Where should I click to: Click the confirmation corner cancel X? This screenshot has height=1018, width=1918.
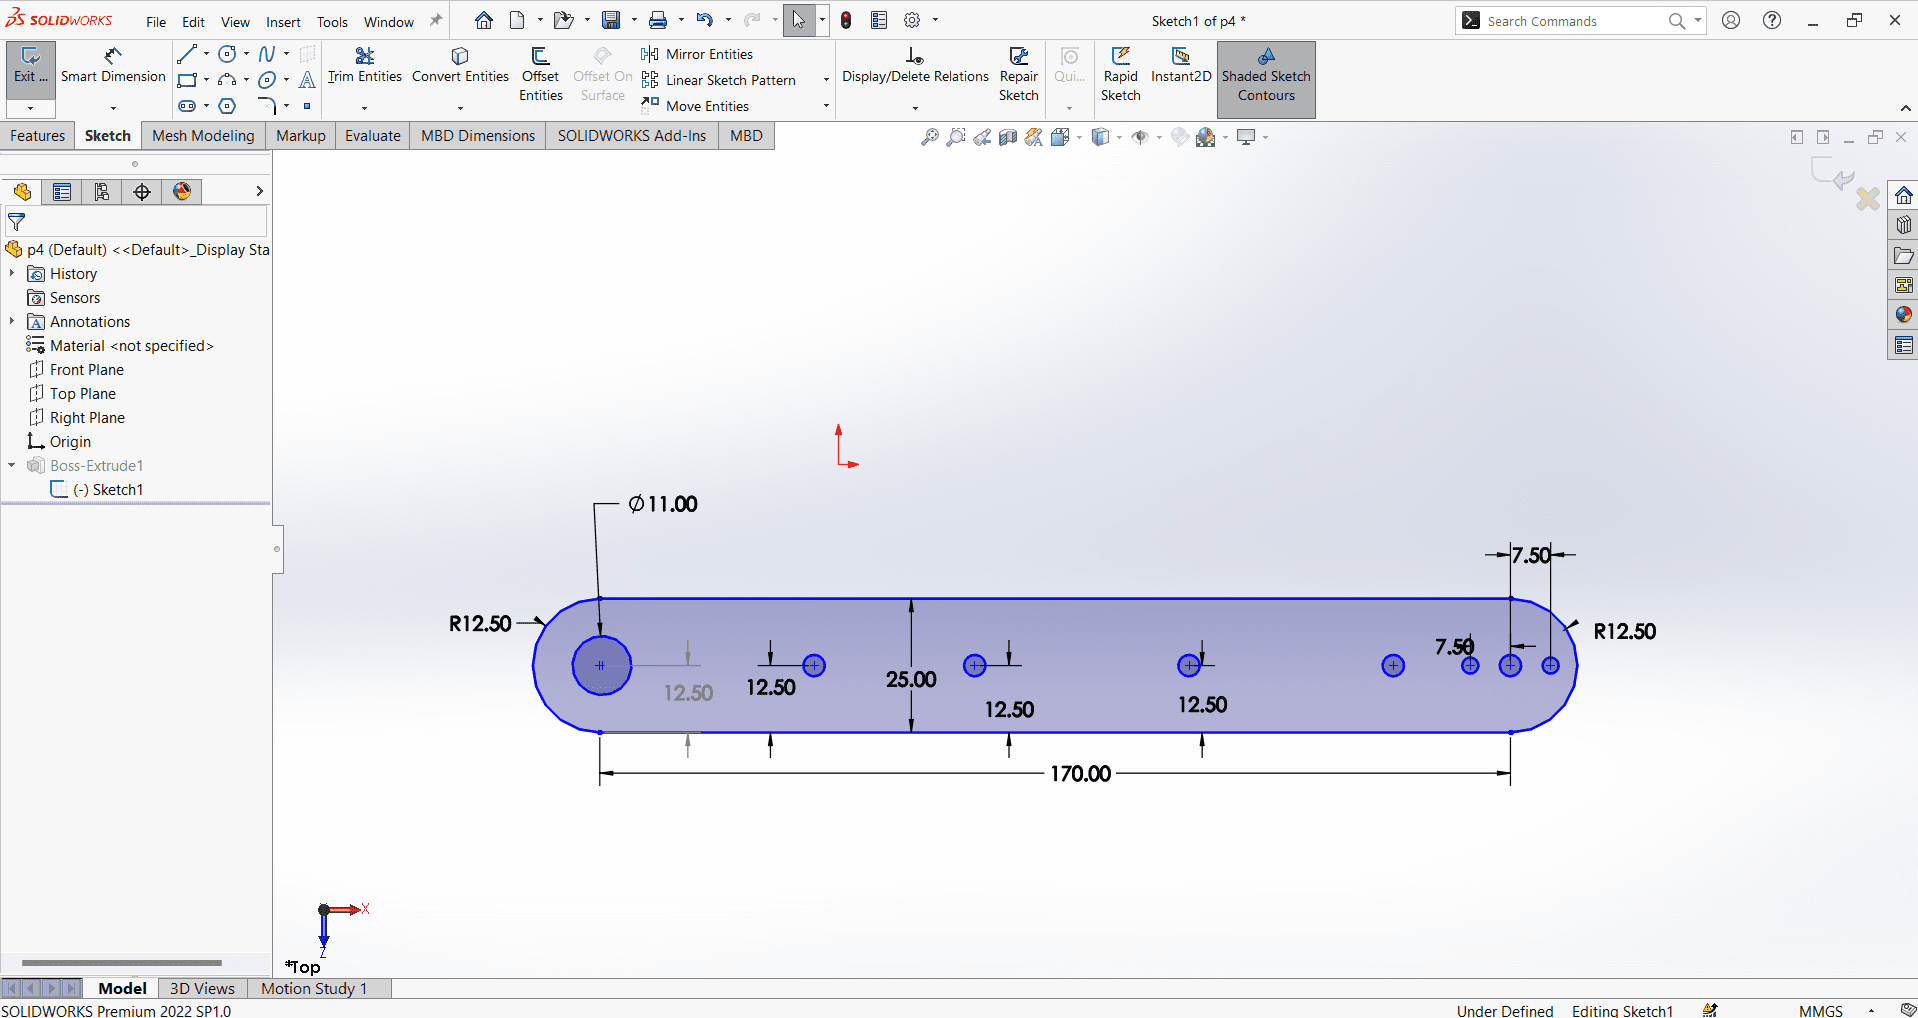pos(1867,199)
